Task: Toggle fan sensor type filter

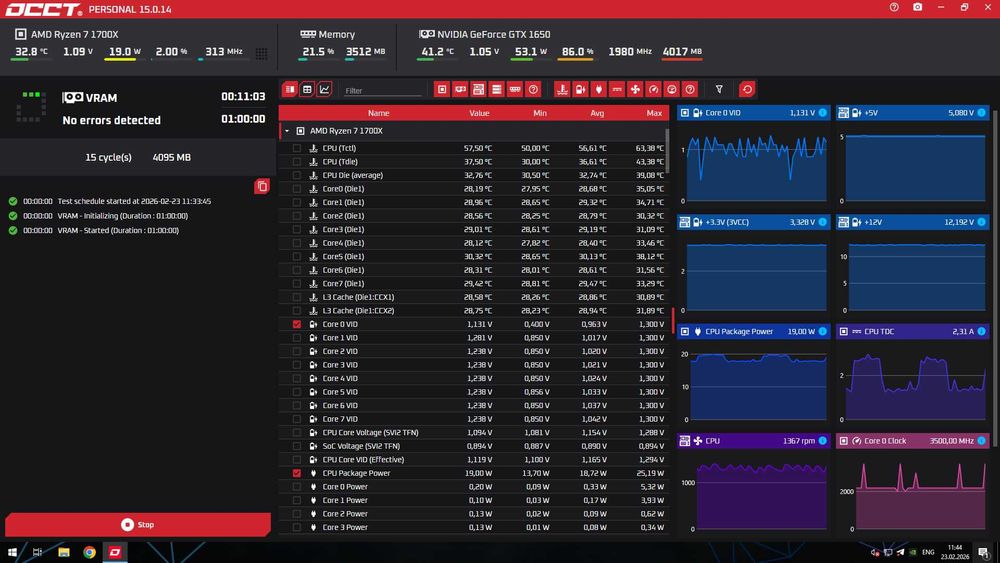Action: point(635,89)
